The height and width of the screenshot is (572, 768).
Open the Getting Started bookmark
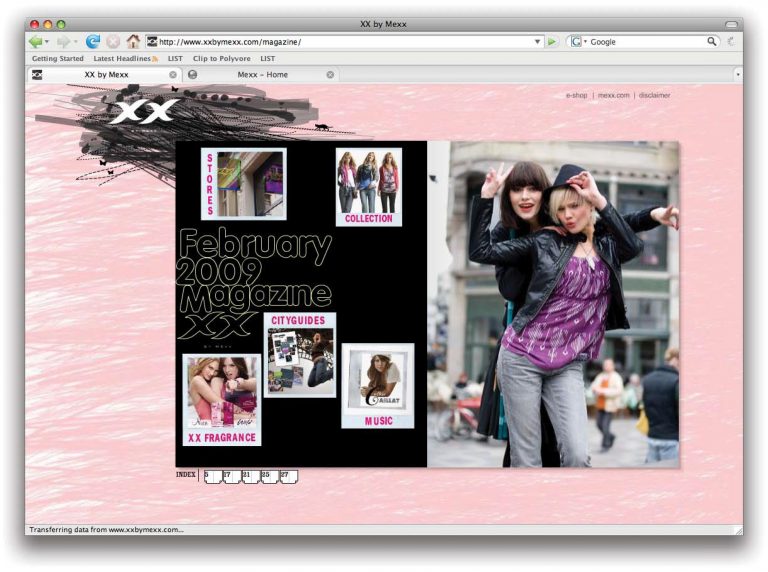[58, 59]
